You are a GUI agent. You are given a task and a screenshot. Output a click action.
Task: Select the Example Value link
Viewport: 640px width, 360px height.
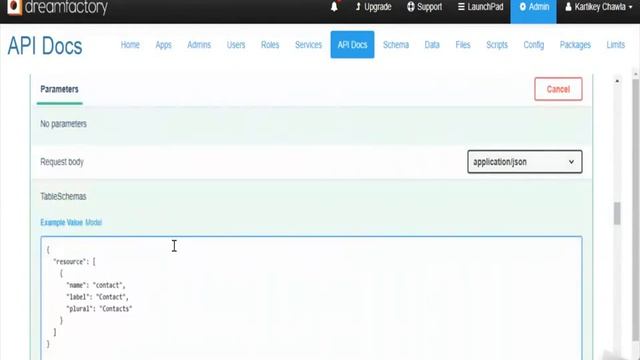click(62, 222)
